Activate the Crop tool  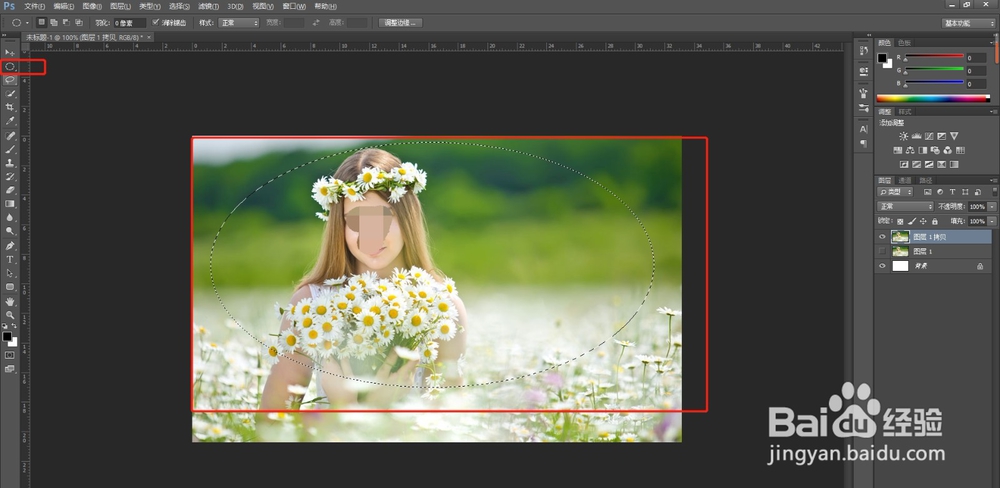pyautogui.click(x=10, y=107)
